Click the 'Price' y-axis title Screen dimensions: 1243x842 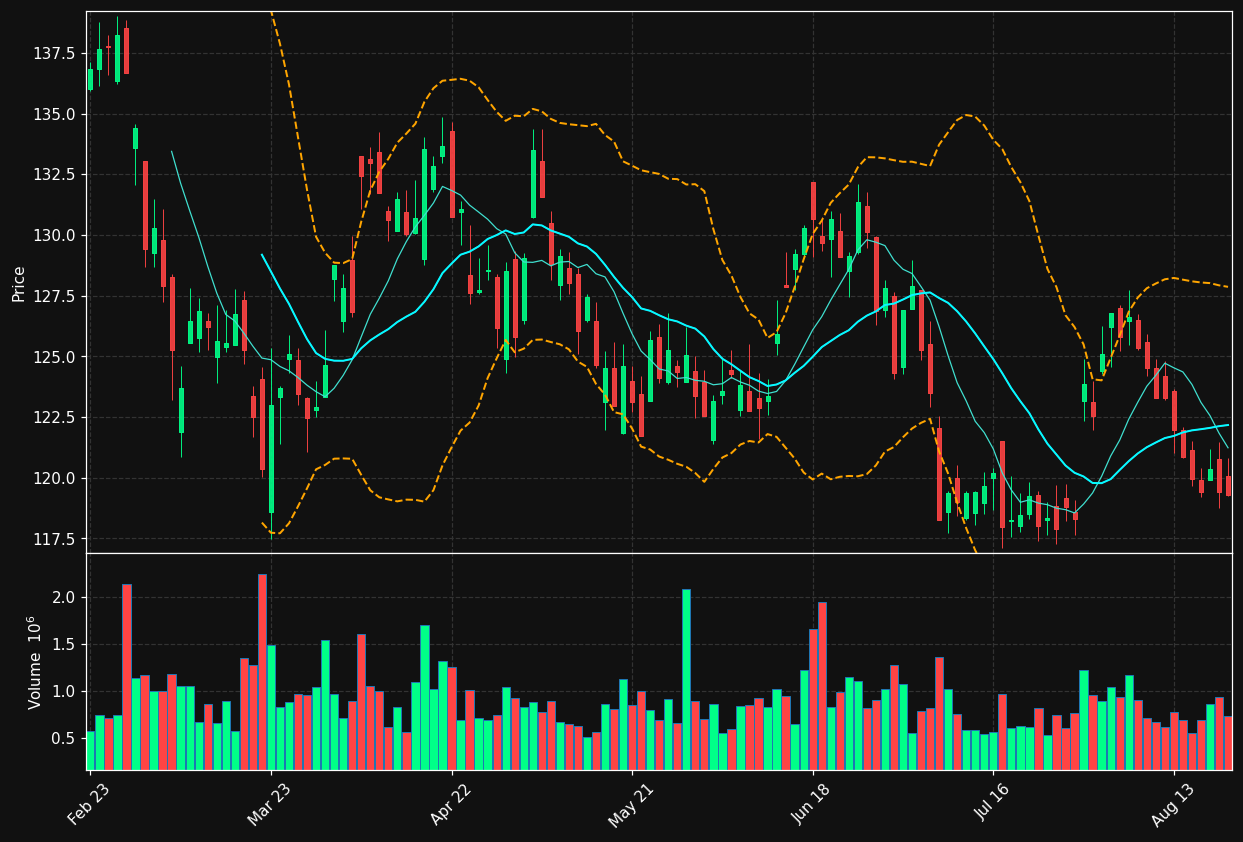[19, 283]
